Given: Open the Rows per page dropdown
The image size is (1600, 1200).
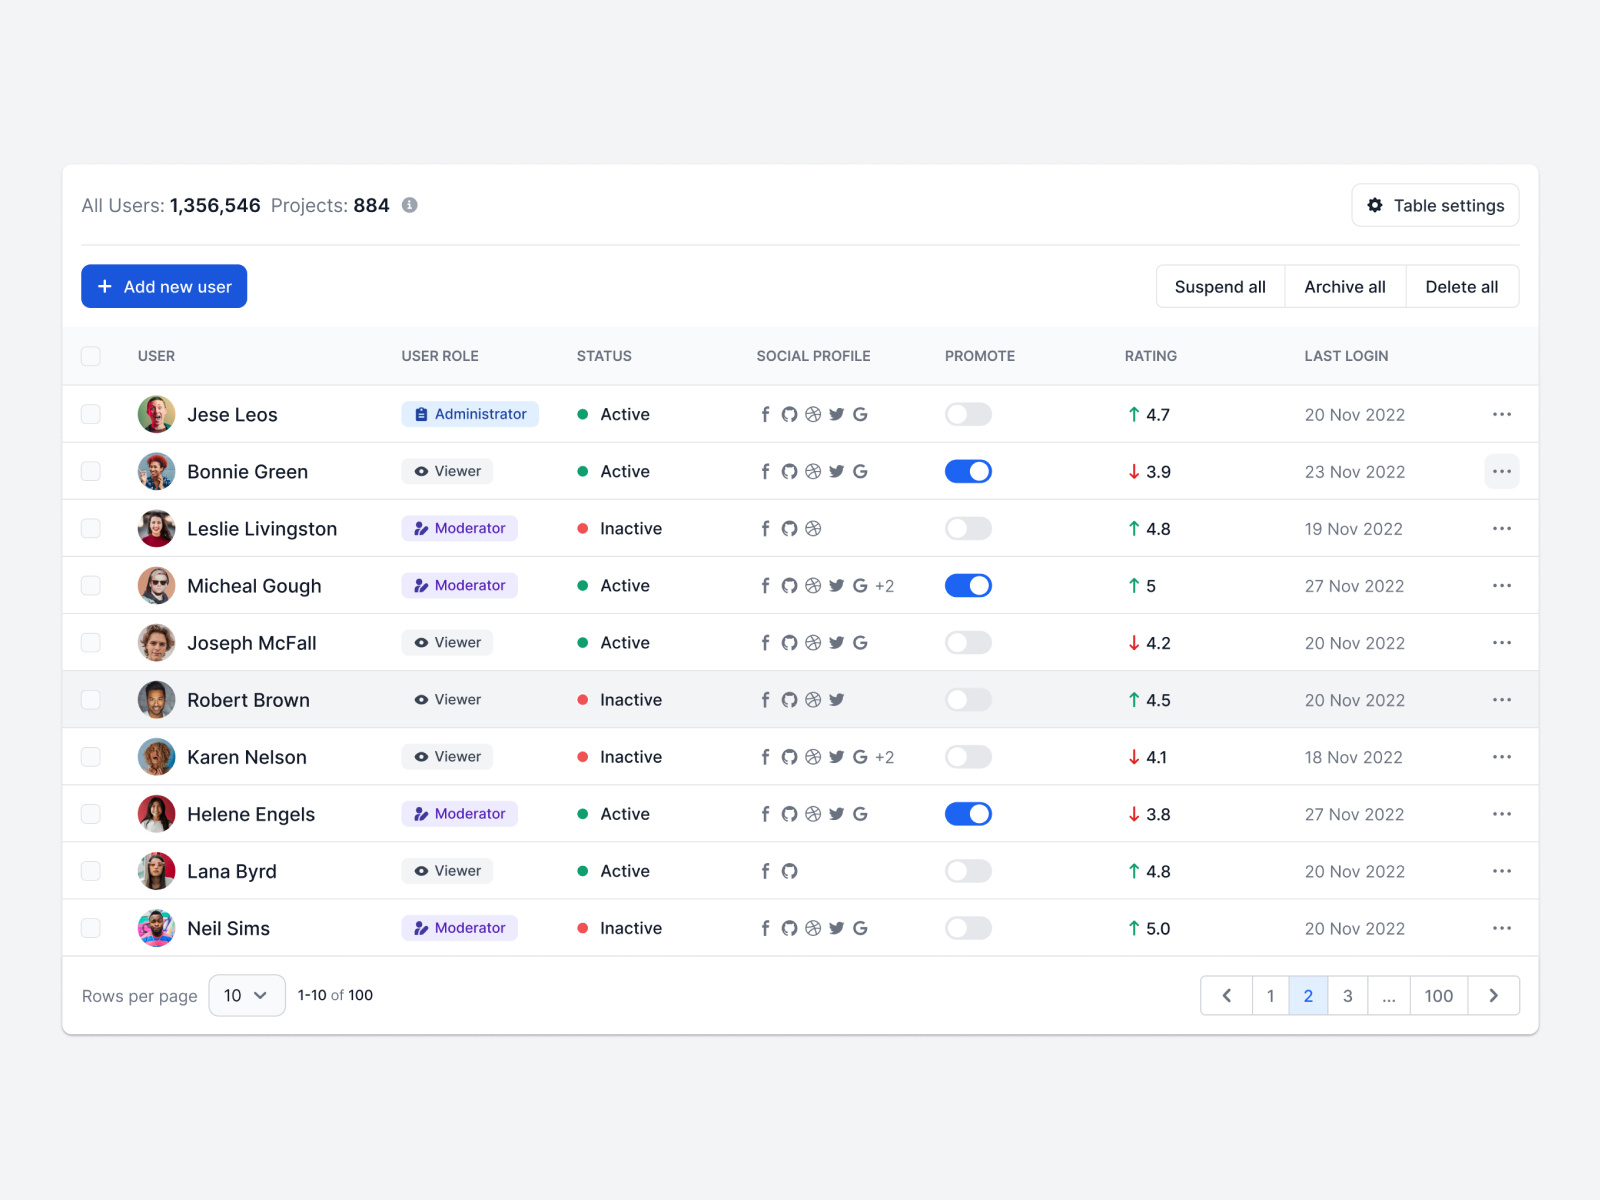Looking at the screenshot, I should 246,995.
